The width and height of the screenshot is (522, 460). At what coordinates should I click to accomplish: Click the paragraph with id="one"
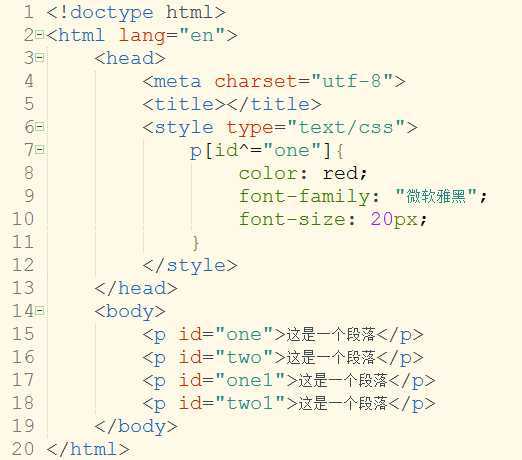pyautogui.click(x=283, y=335)
